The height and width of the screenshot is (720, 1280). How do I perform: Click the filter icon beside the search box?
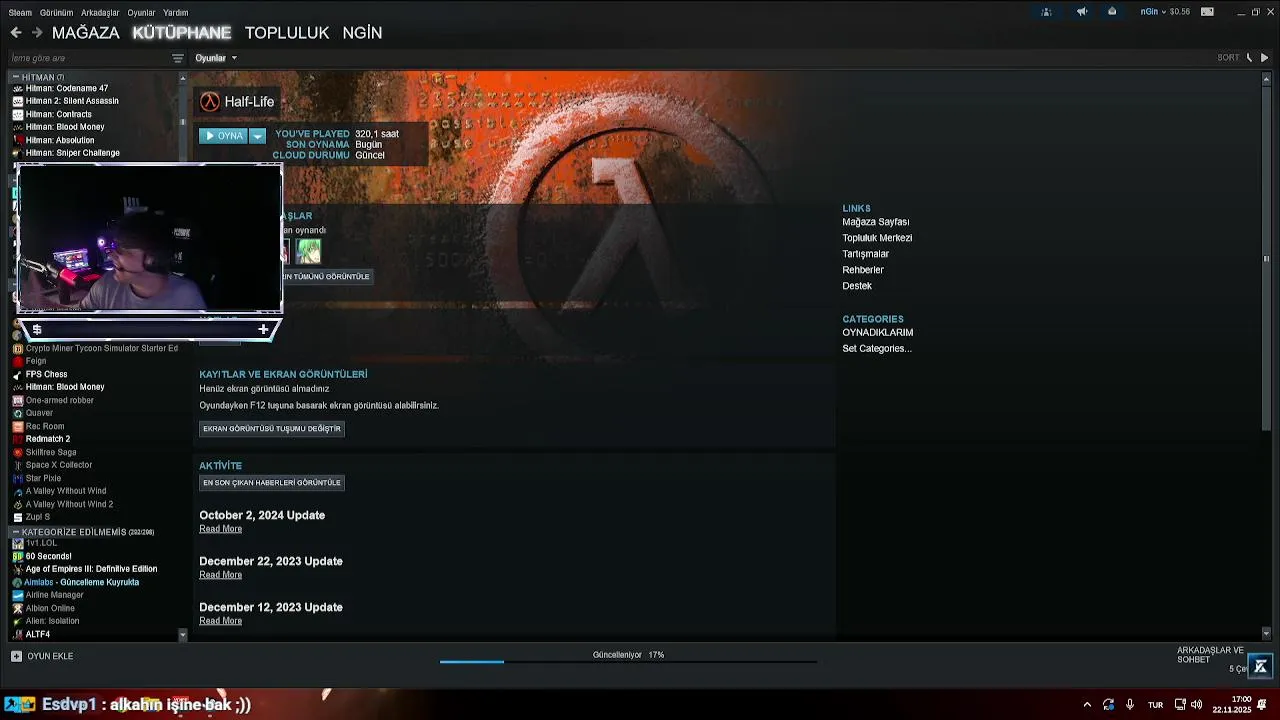tap(178, 58)
